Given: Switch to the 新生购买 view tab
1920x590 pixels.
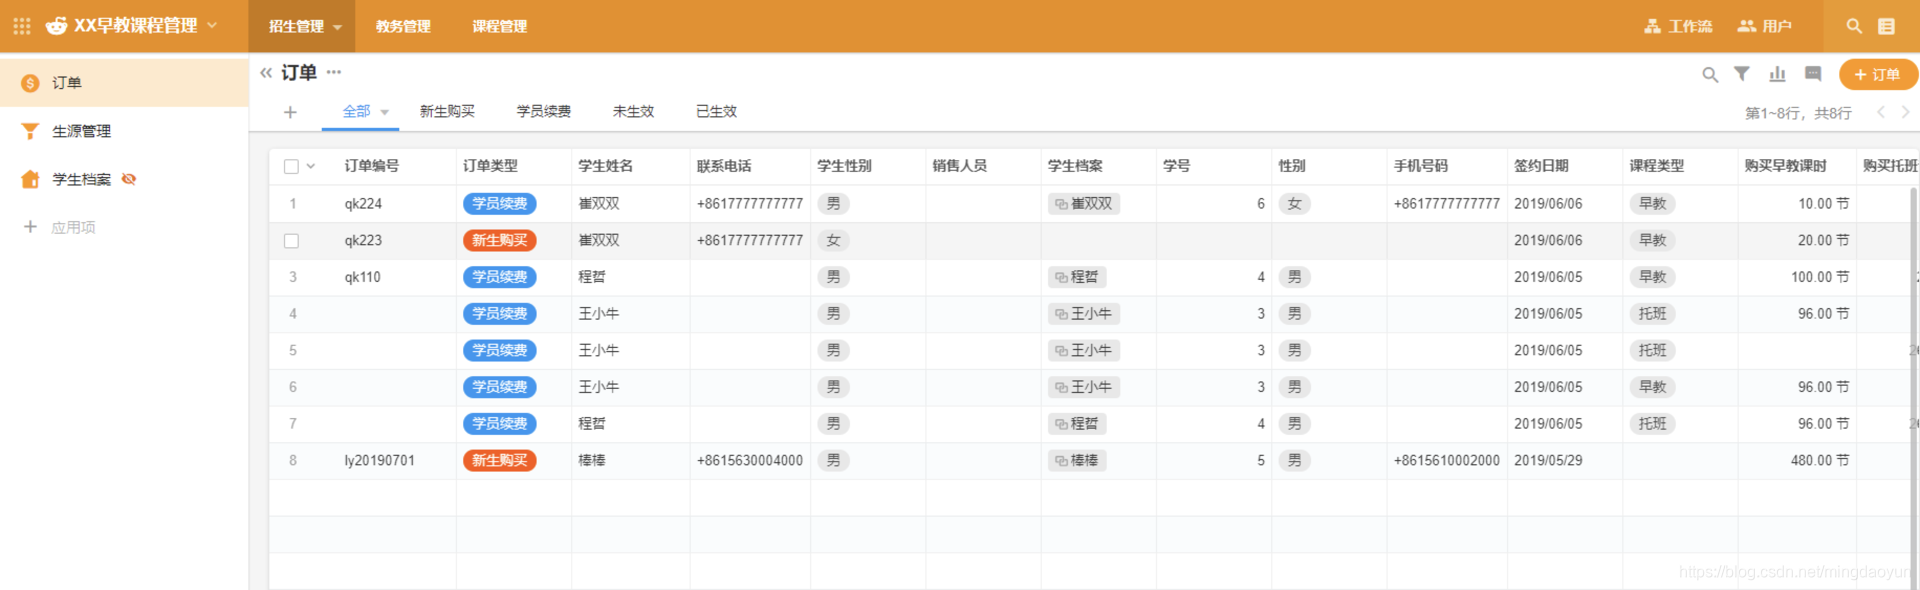Looking at the screenshot, I should click(x=447, y=112).
